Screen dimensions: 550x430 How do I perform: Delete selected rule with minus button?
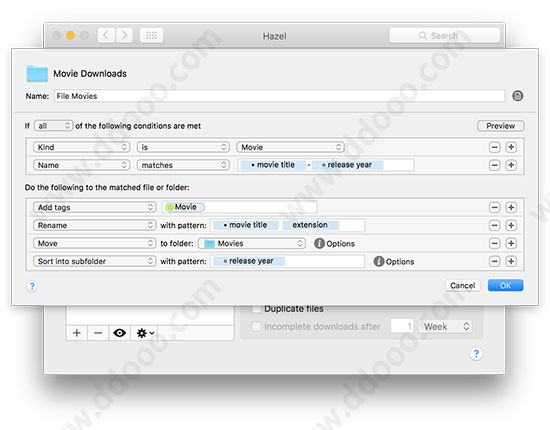click(98, 333)
